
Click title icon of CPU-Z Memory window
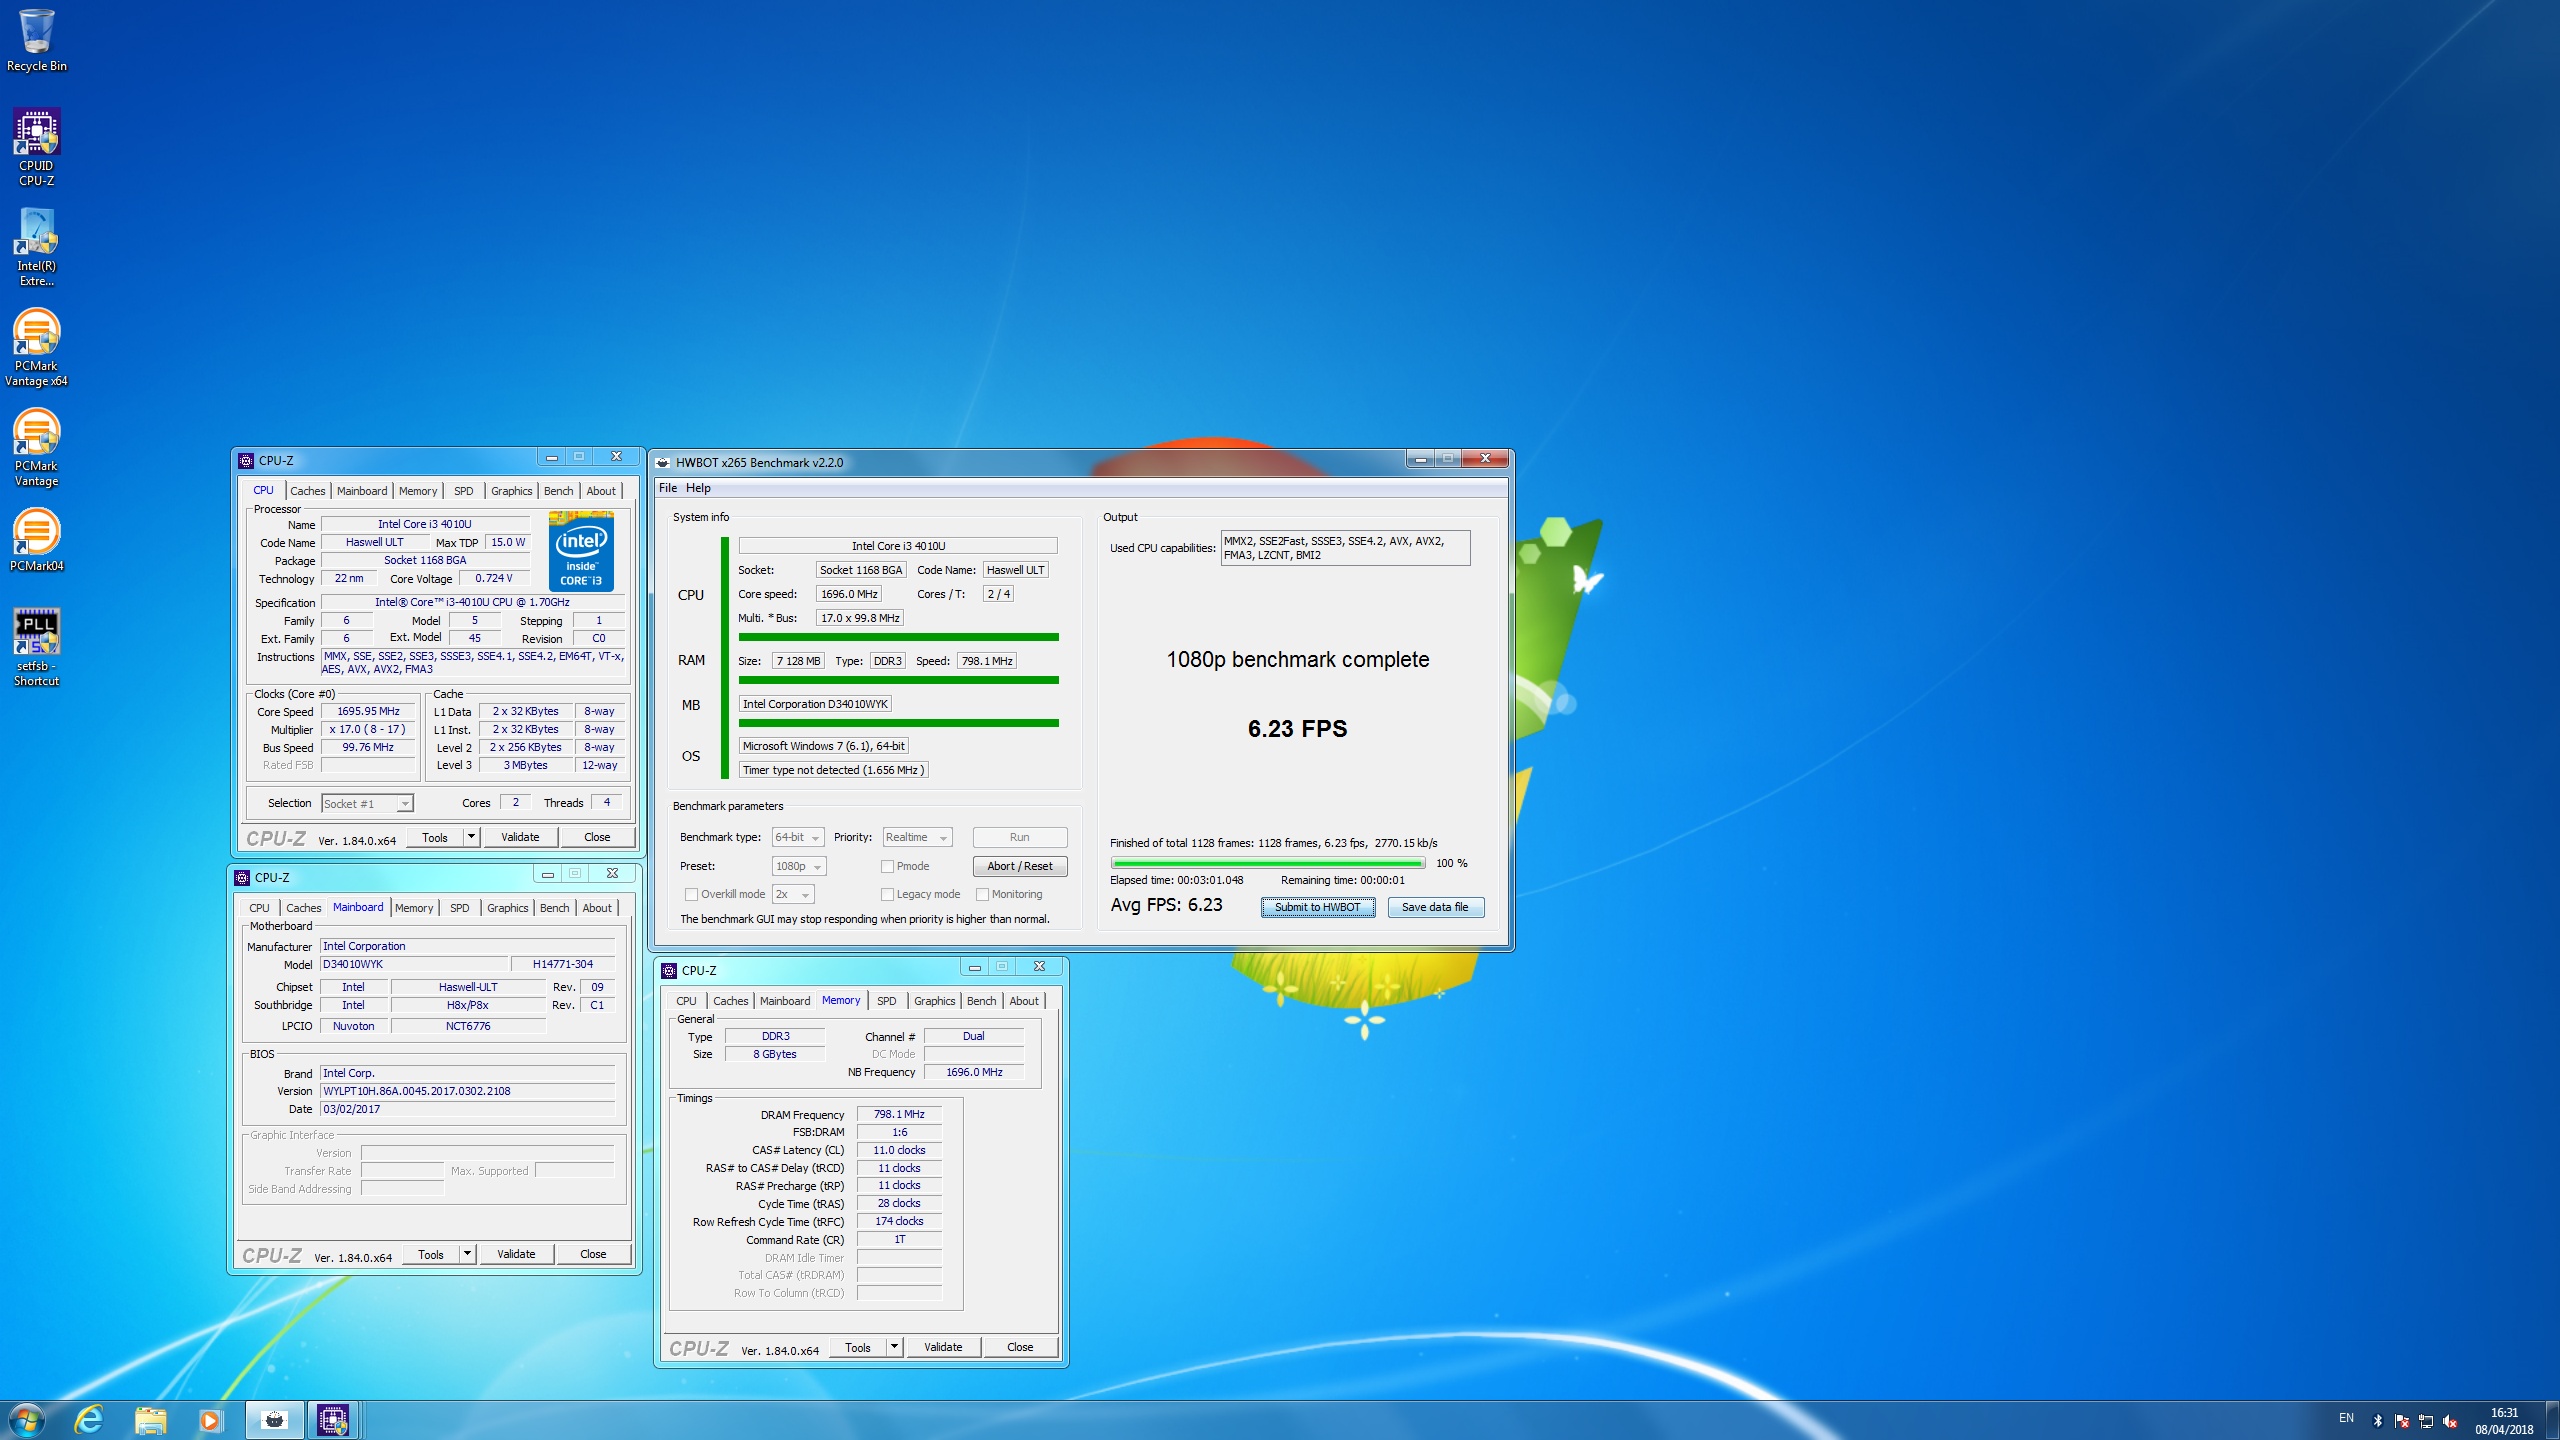pyautogui.click(x=669, y=970)
